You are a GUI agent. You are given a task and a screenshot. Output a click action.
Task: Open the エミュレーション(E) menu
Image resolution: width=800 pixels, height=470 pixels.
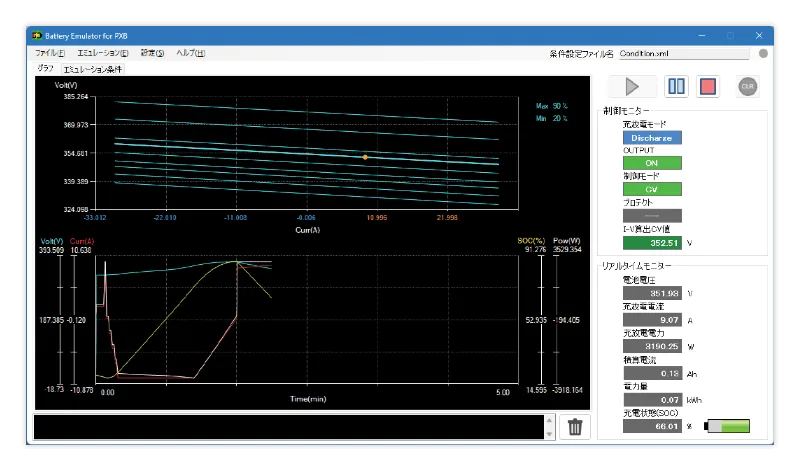coord(103,53)
